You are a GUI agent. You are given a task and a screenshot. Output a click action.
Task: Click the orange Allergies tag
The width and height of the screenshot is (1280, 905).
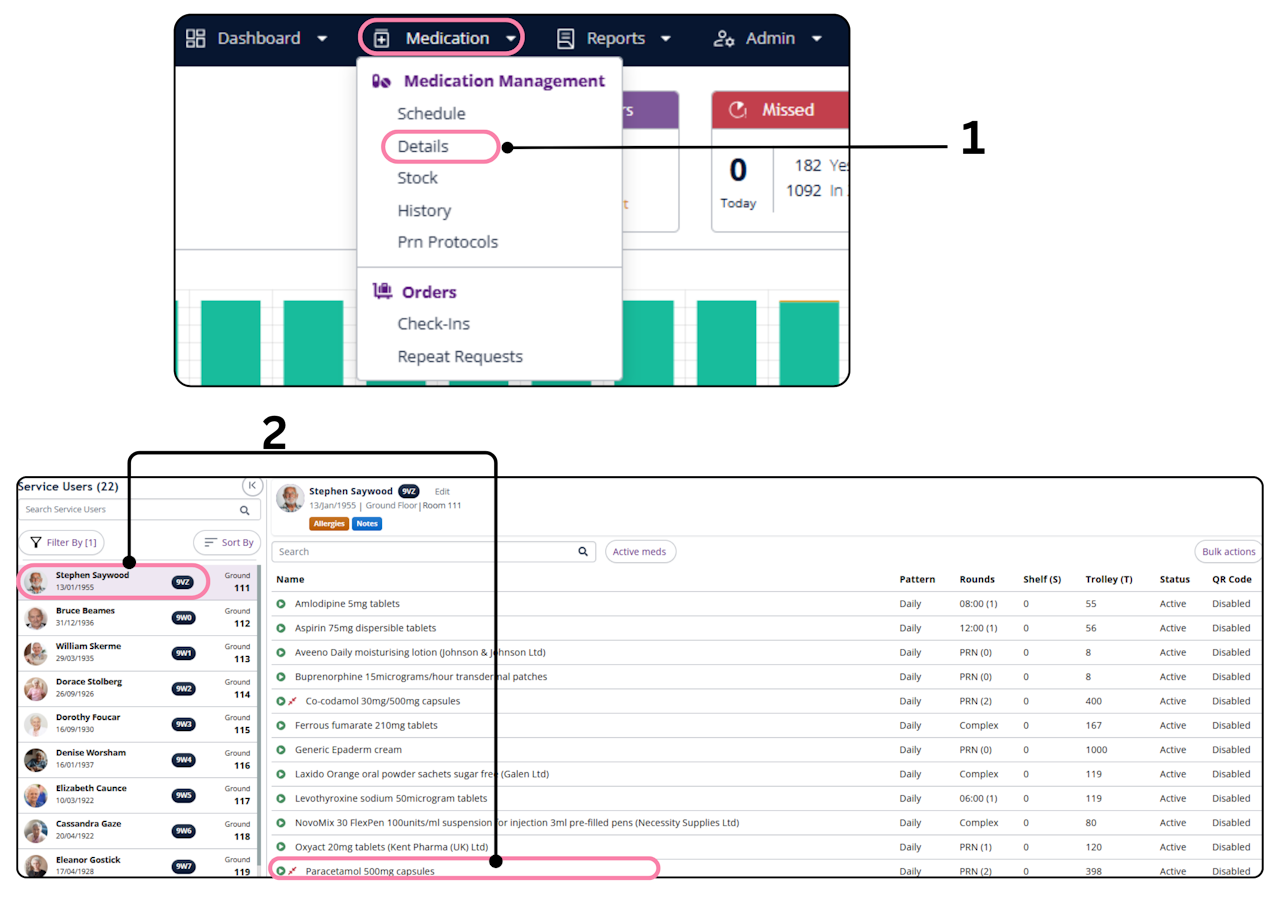point(329,524)
